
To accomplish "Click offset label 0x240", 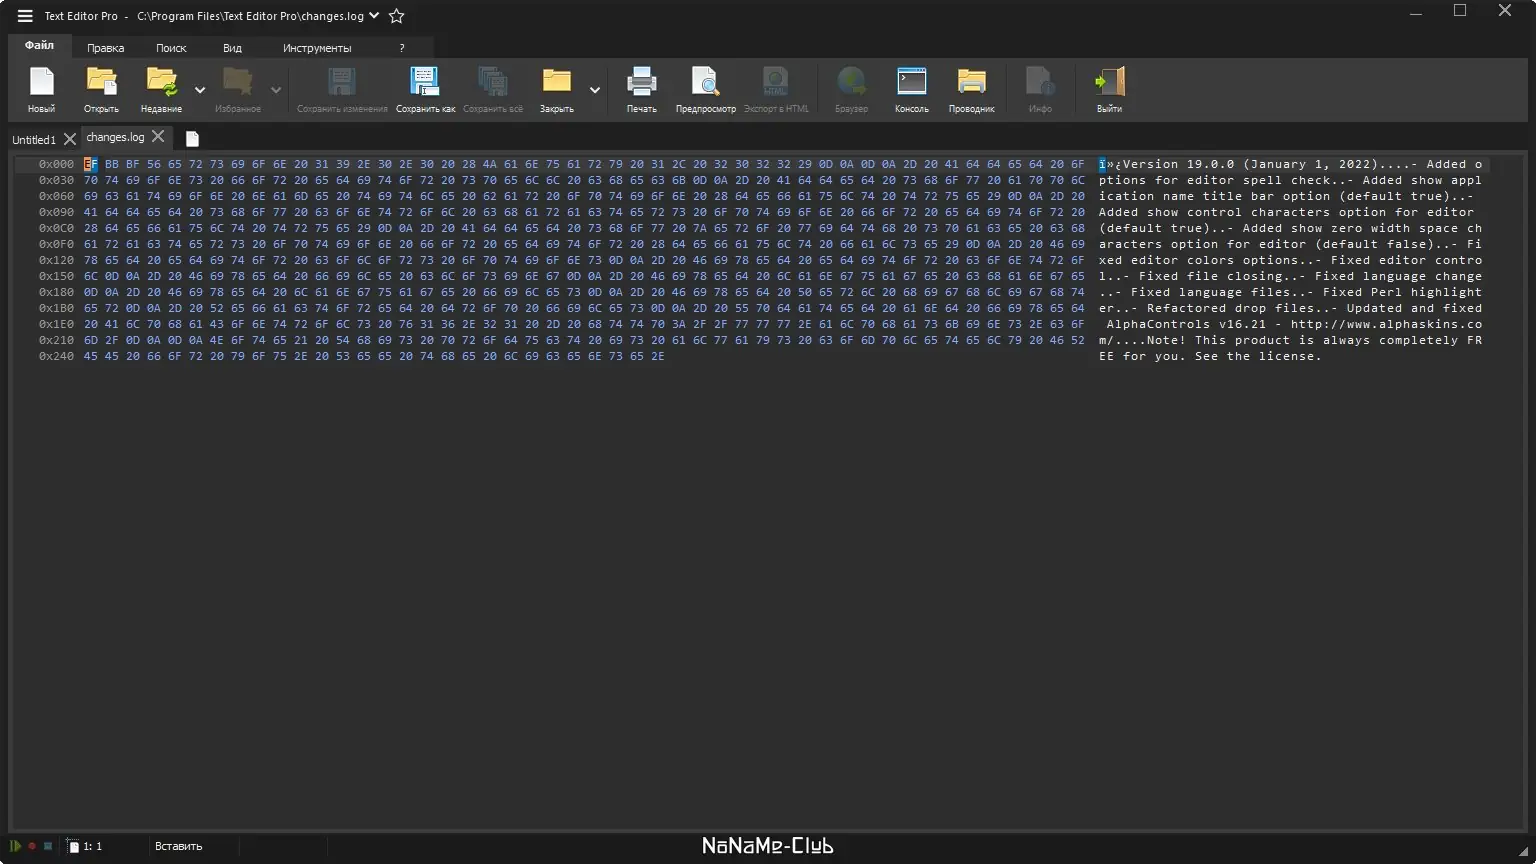I will pos(56,356).
